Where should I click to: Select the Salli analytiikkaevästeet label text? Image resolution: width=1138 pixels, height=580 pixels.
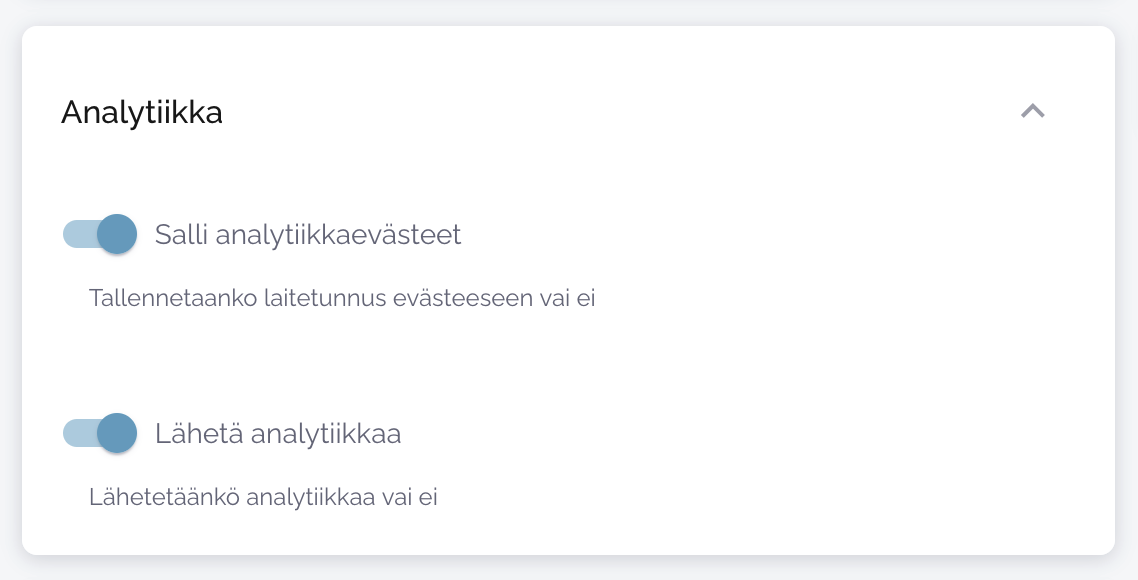(x=308, y=235)
